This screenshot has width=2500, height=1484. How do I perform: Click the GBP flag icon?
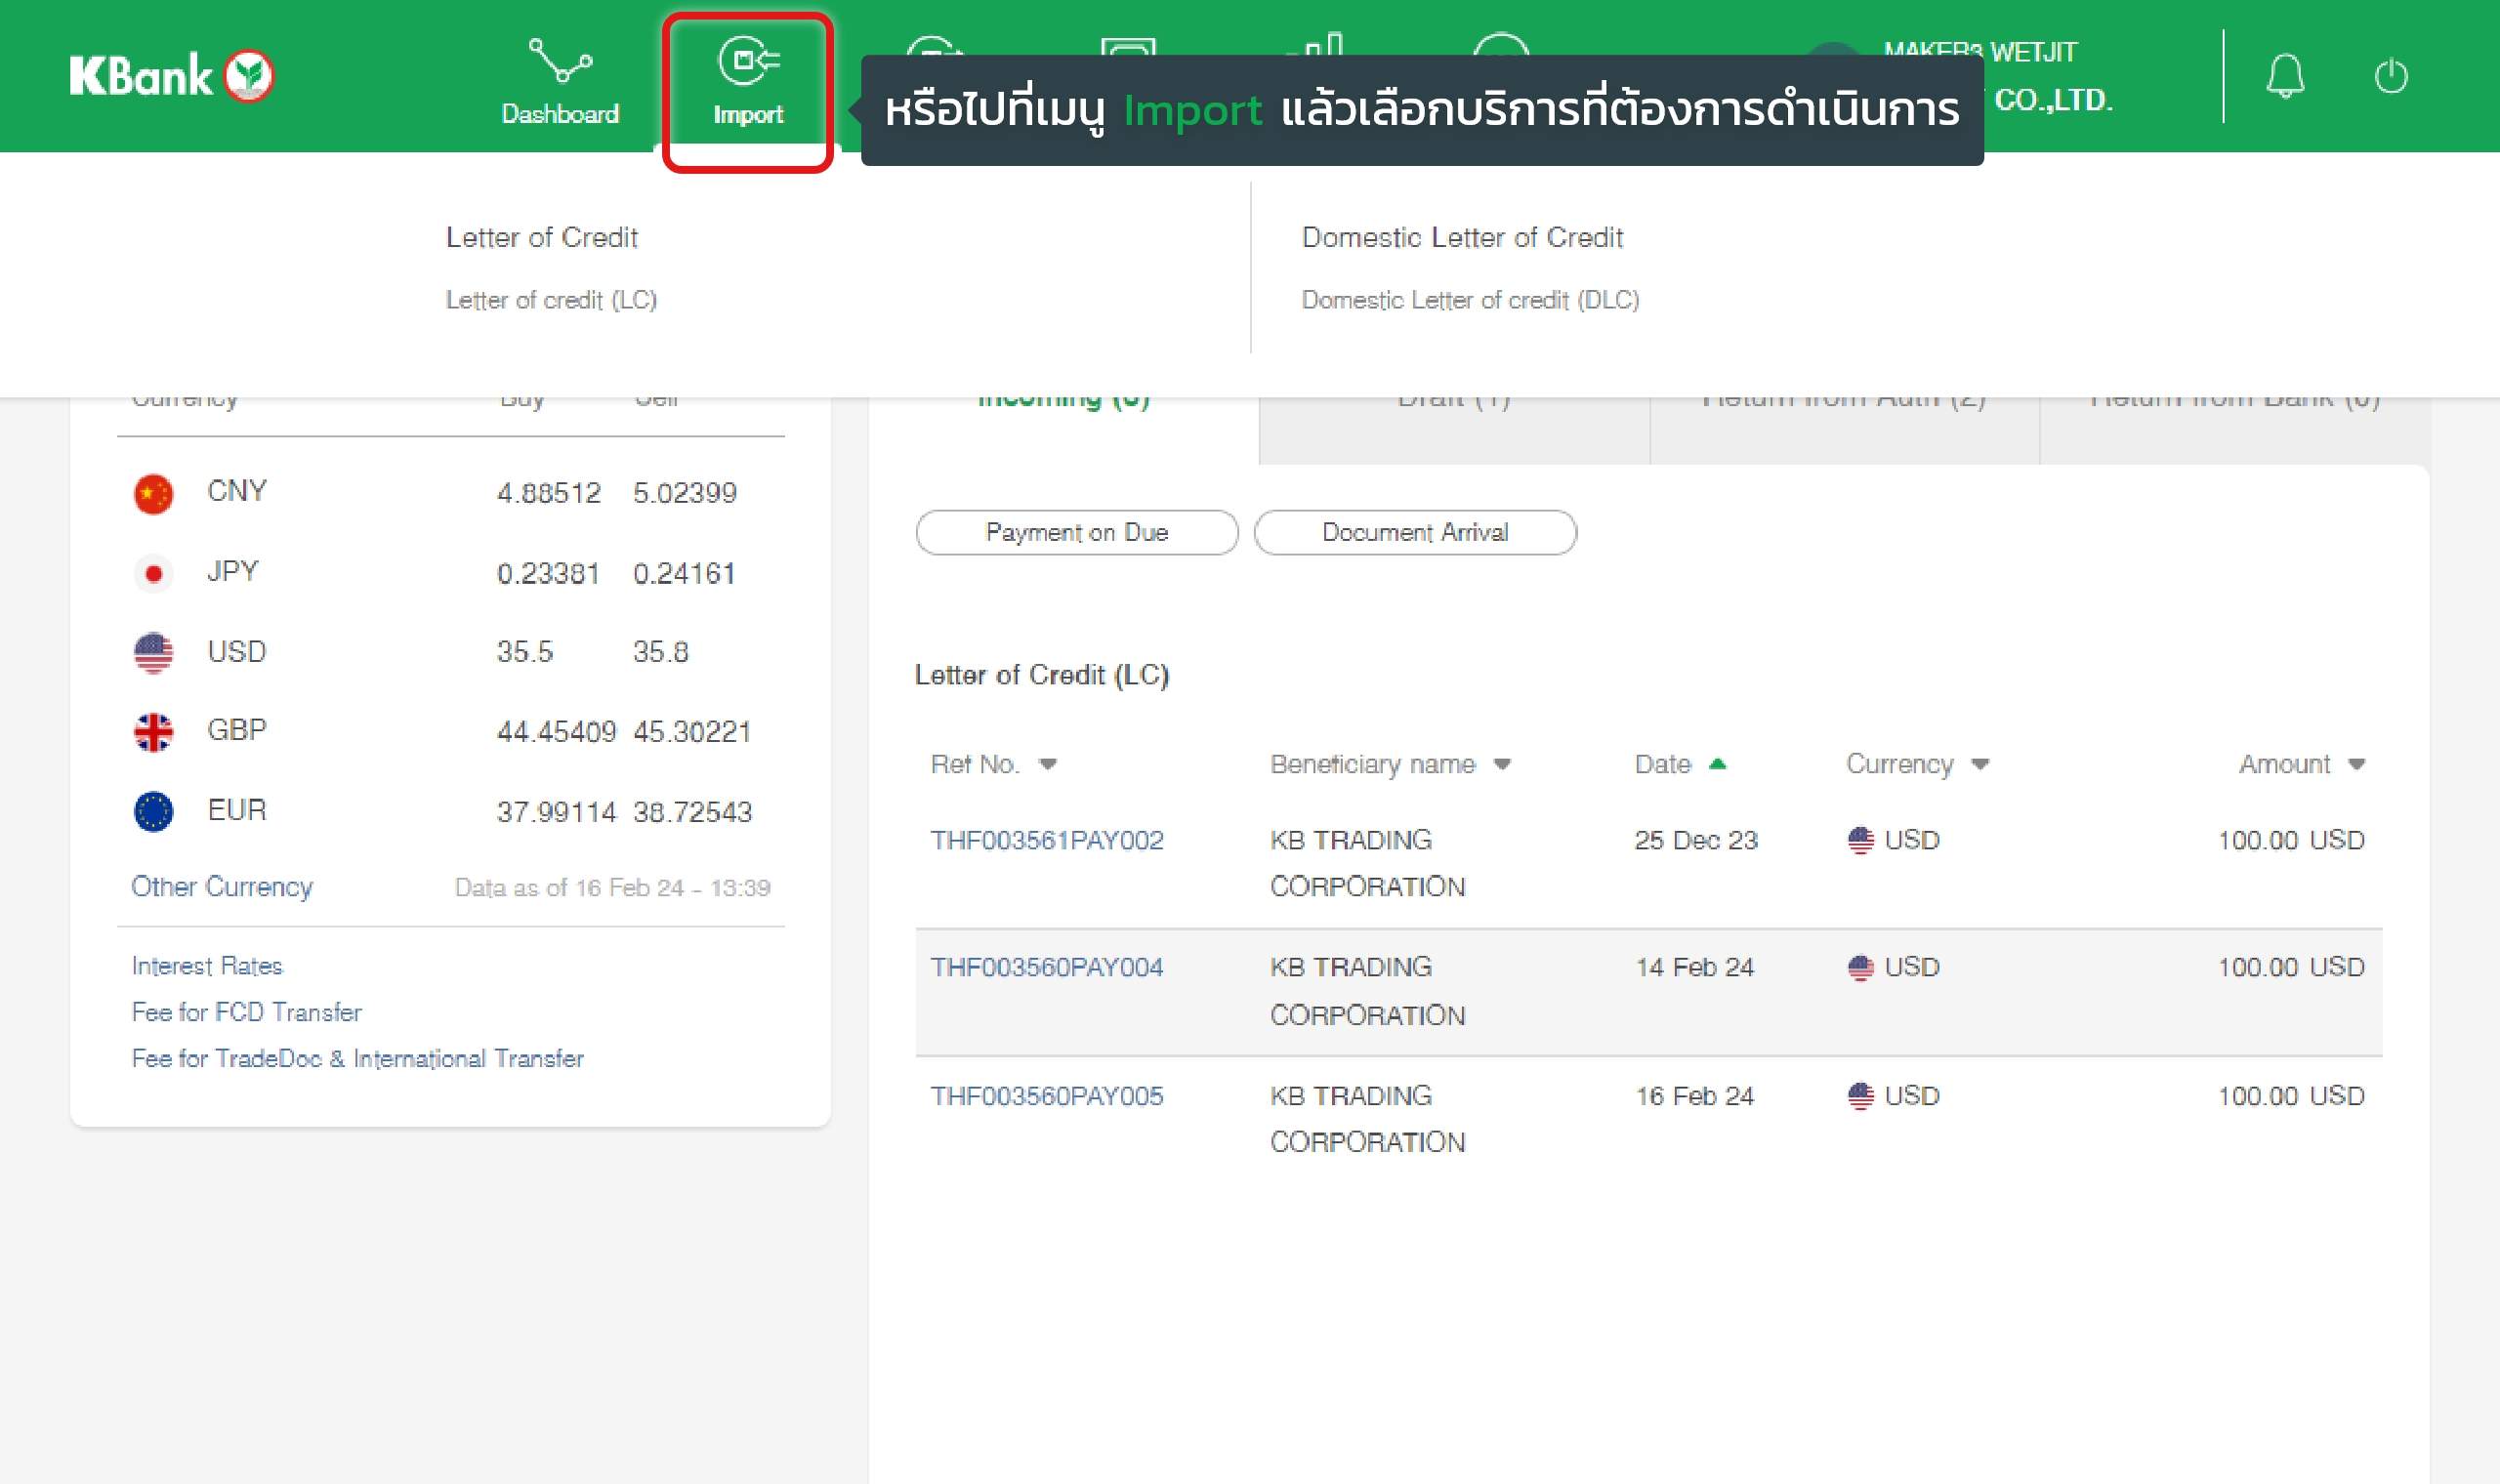click(x=153, y=732)
